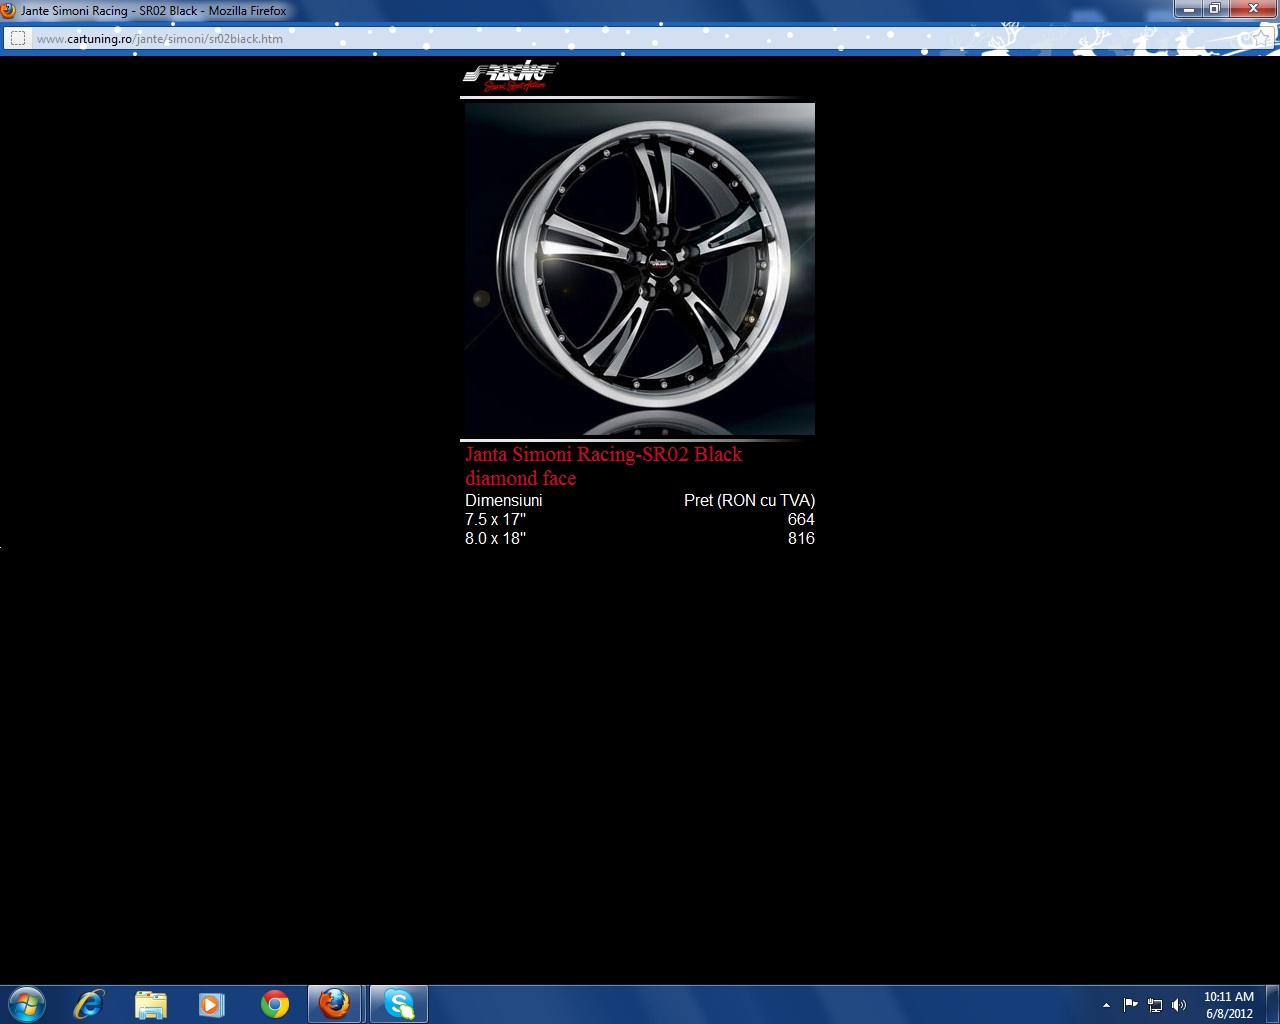Click the 'Dimensiuni' column header
This screenshot has height=1024, width=1280.
504,500
